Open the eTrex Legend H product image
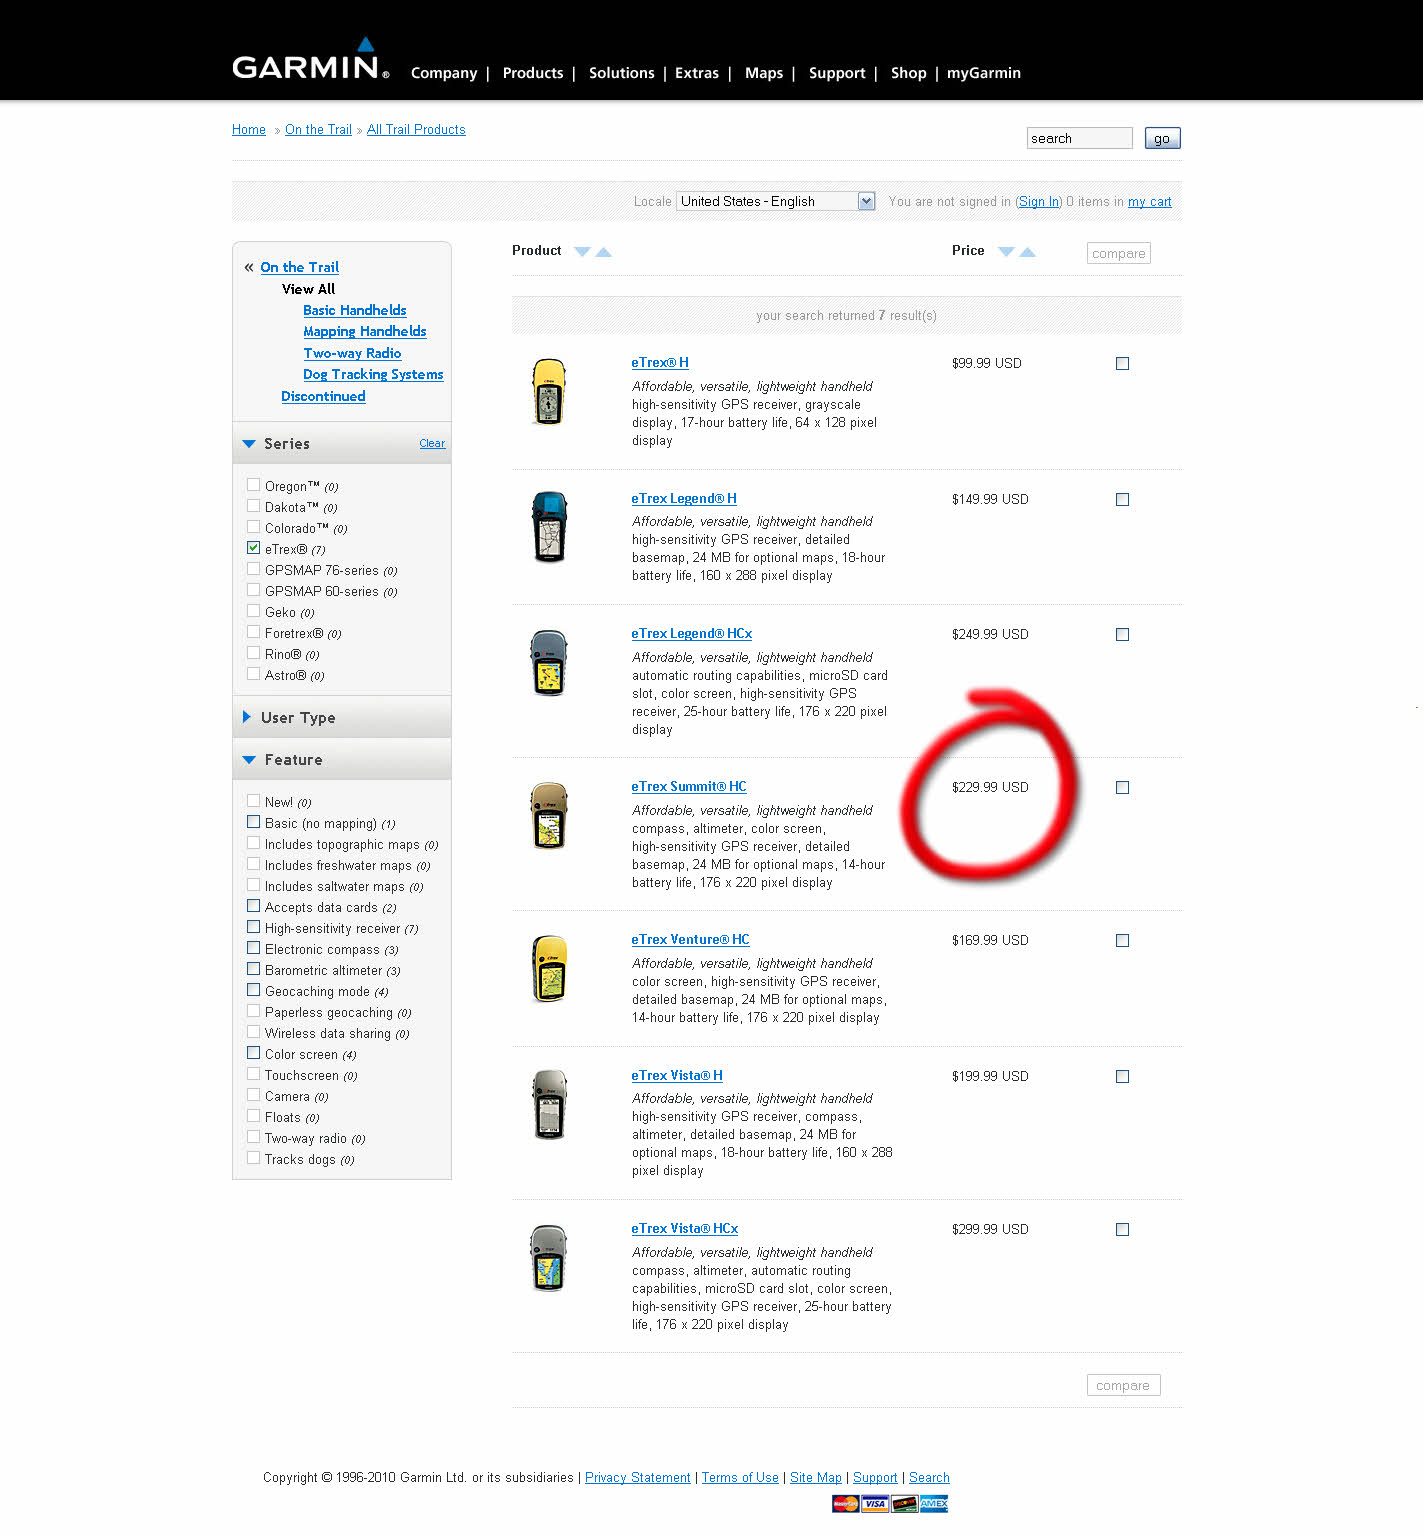The image size is (1423, 1535). [549, 527]
